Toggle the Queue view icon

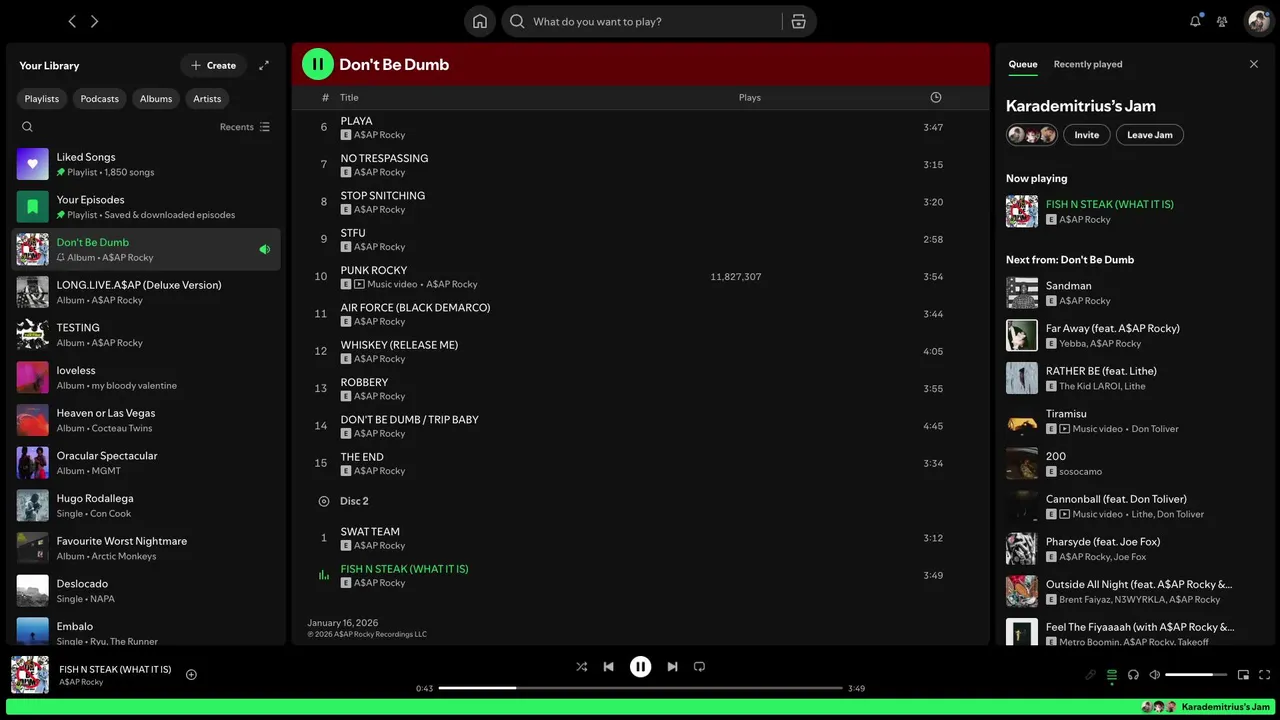tap(1111, 675)
